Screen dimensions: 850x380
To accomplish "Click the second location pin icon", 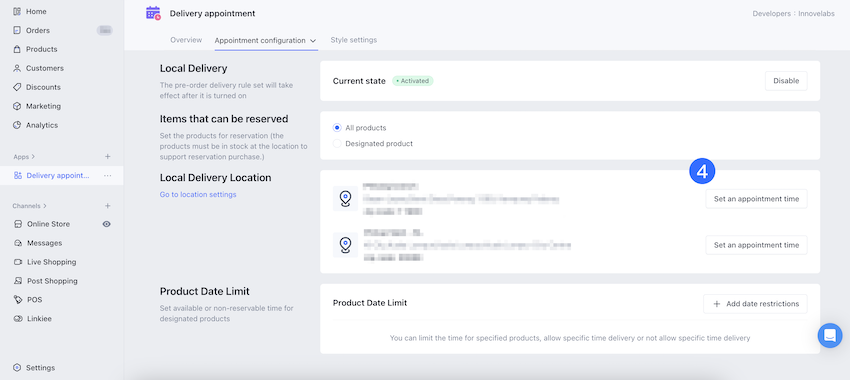I will tap(345, 244).
